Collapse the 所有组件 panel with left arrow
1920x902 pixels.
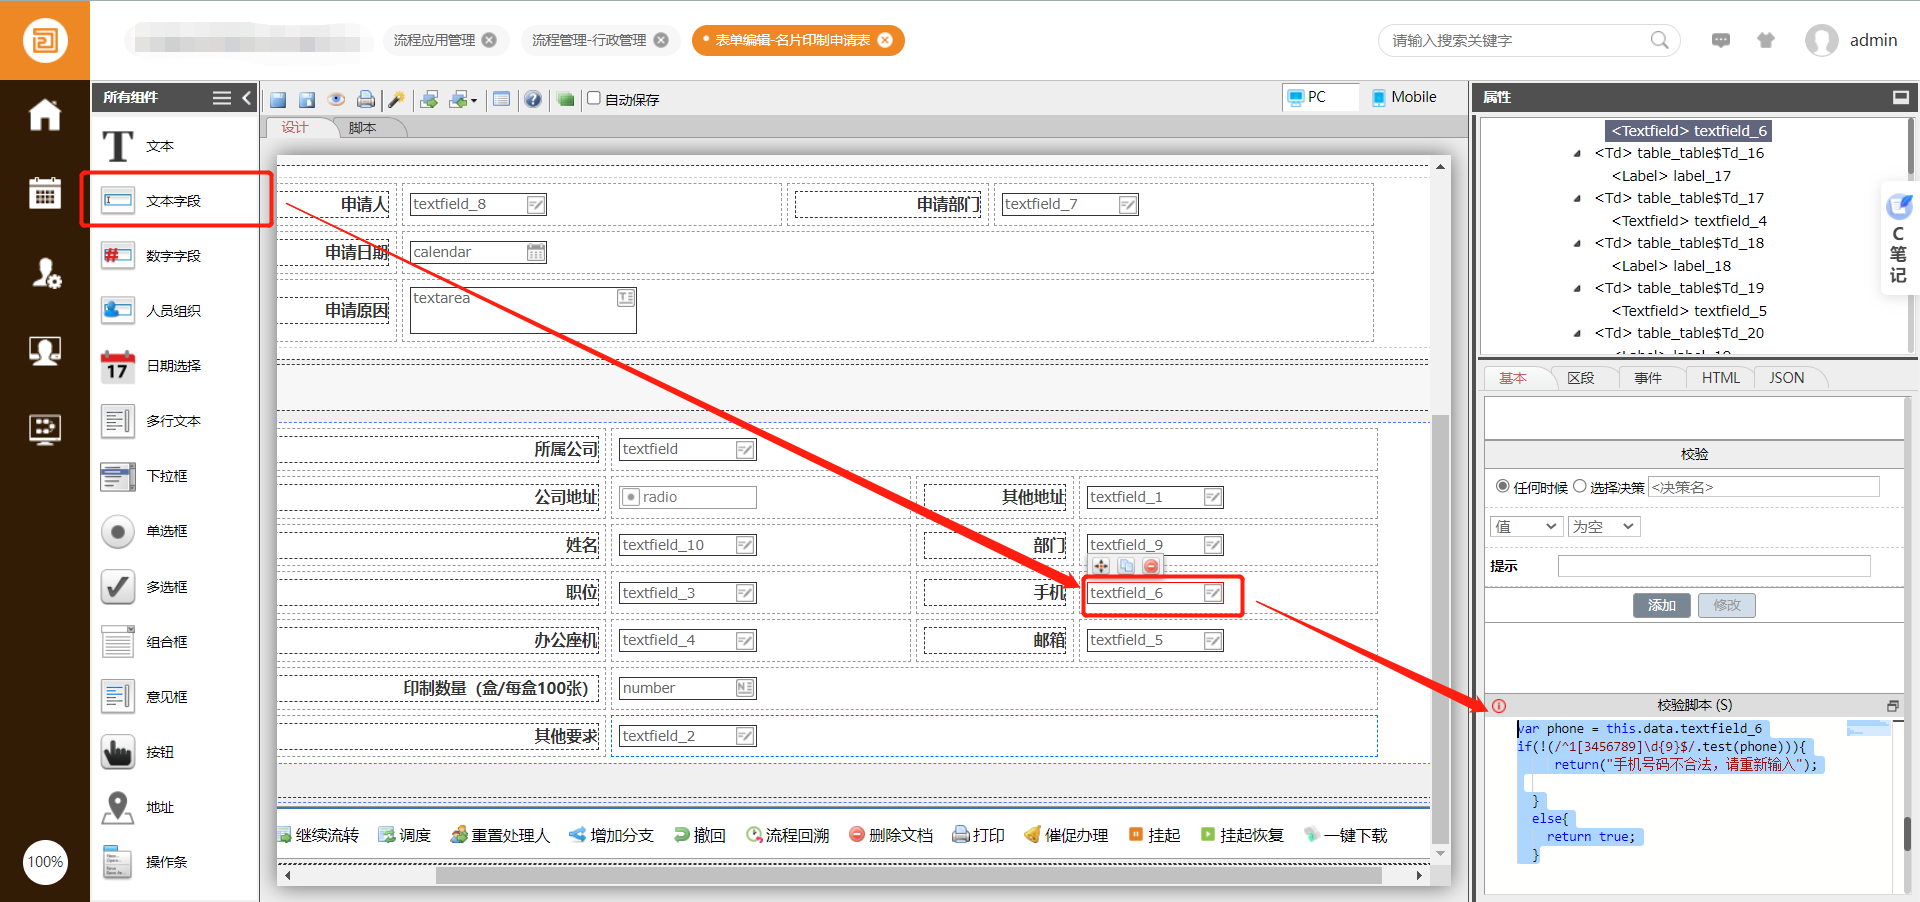246,97
